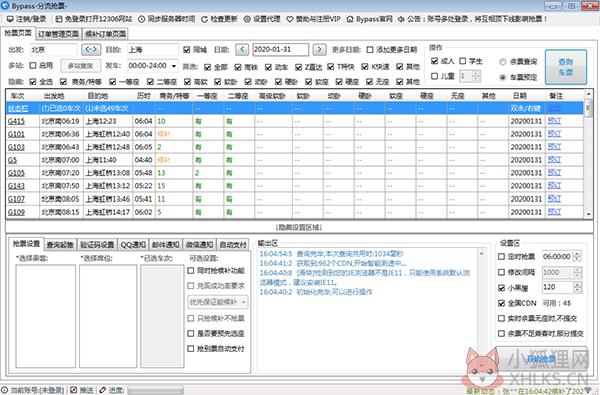Open QQ通知 tab
This screenshot has width=600, height=395.
tap(133, 245)
